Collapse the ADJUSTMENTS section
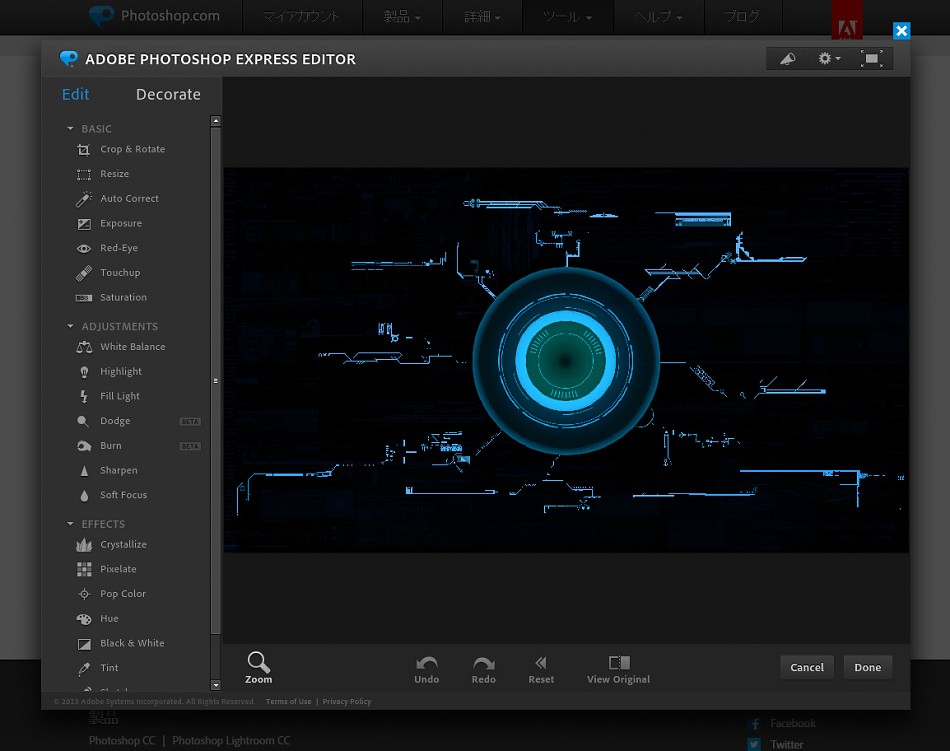The image size is (950, 751). [x=70, y=326]
